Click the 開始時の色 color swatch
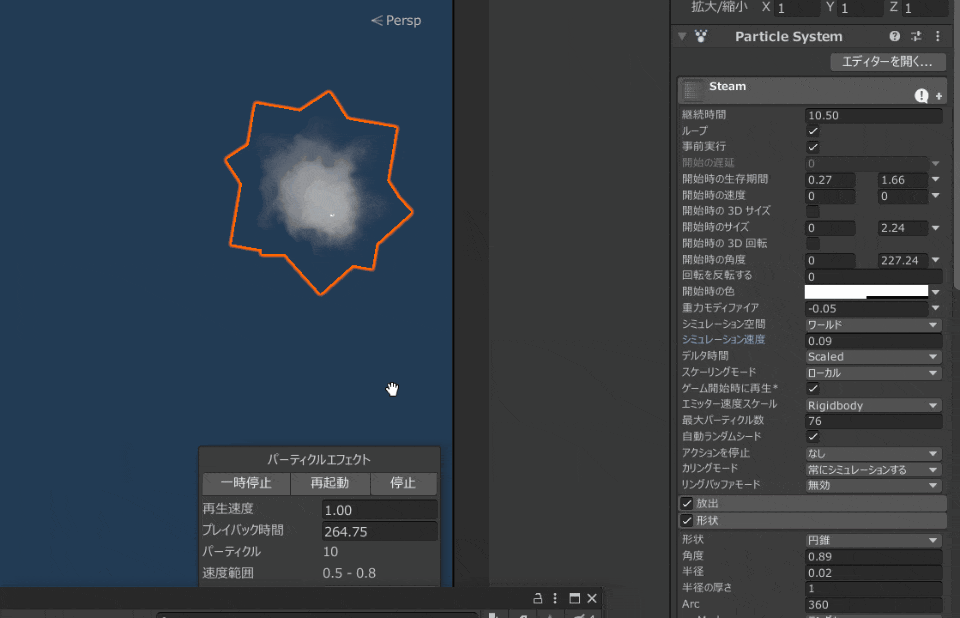 click(x=866, y=292)
